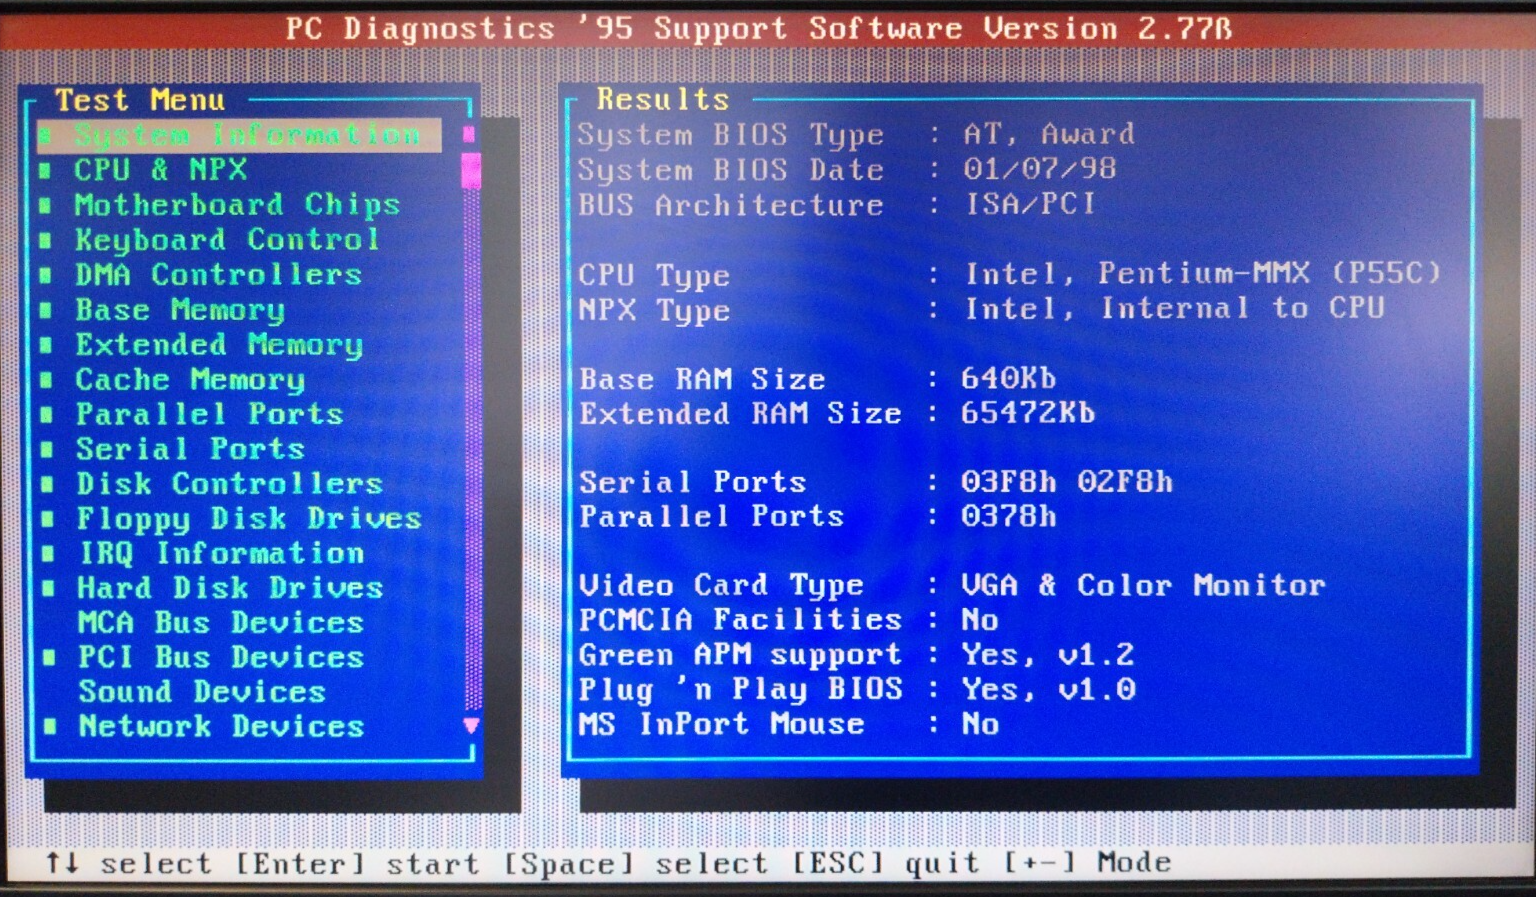The height and width of the screenshot is (897, 1536).
Task: Click the 'MS InPort Mouse' label
Action: 722,724
